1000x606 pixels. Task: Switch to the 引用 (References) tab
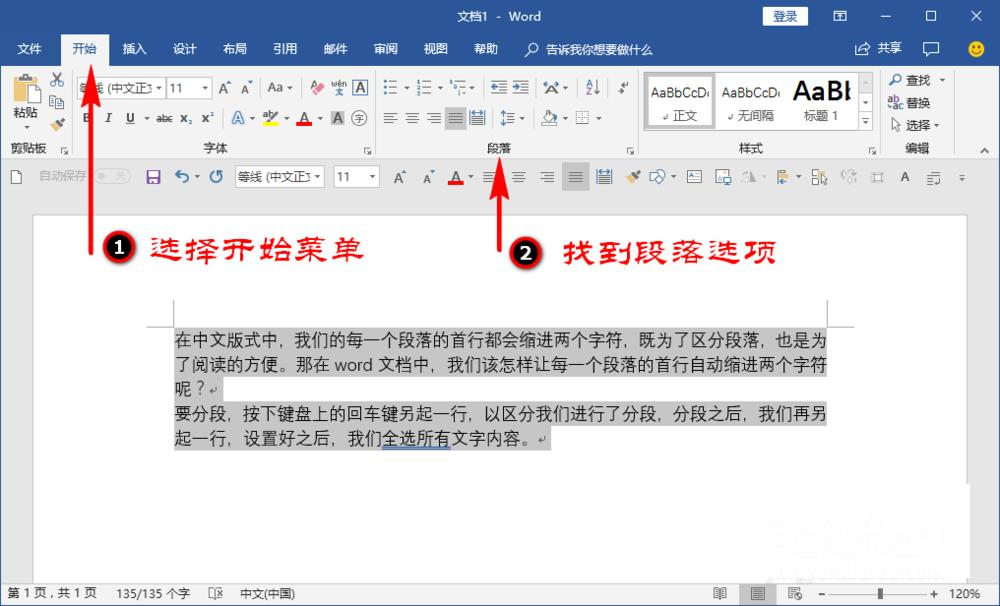tap(285, 49)
